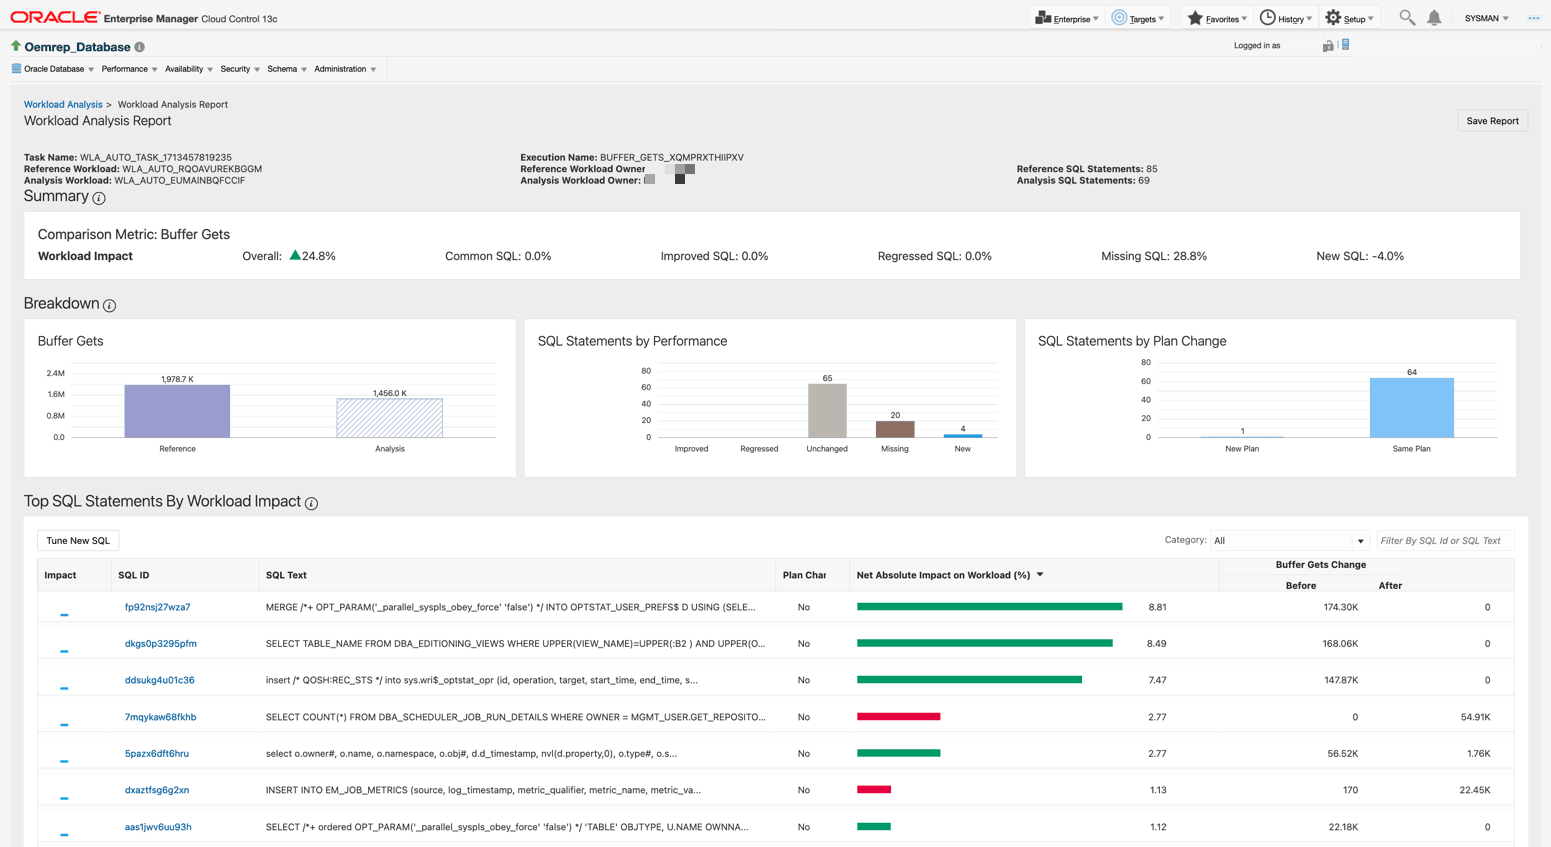The height and width of the screenshot is (847, 1551).
Task: Open the more options ellipsis icon
Action: (x=1534, y=18)
